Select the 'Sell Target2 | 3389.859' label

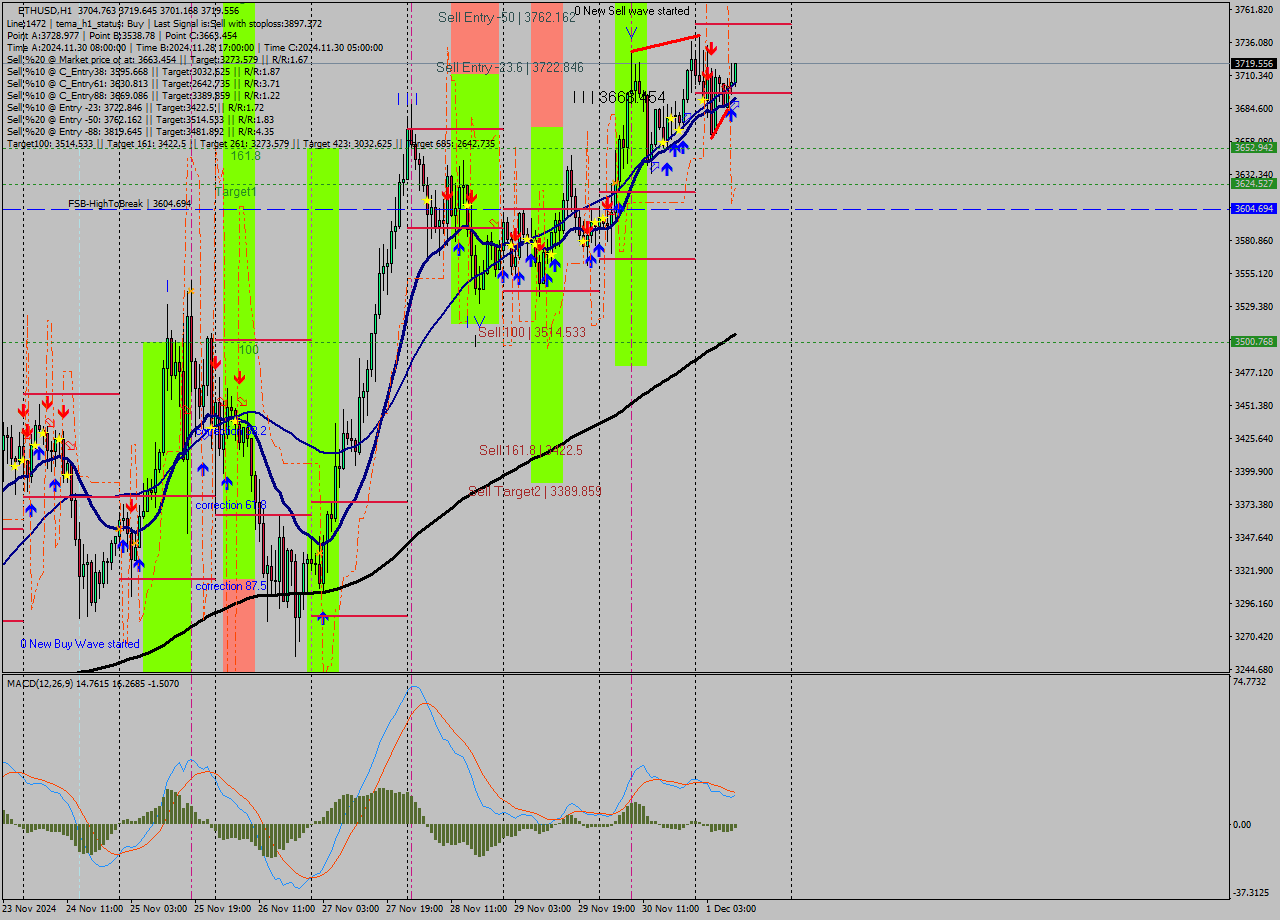(x=535, y=491)
